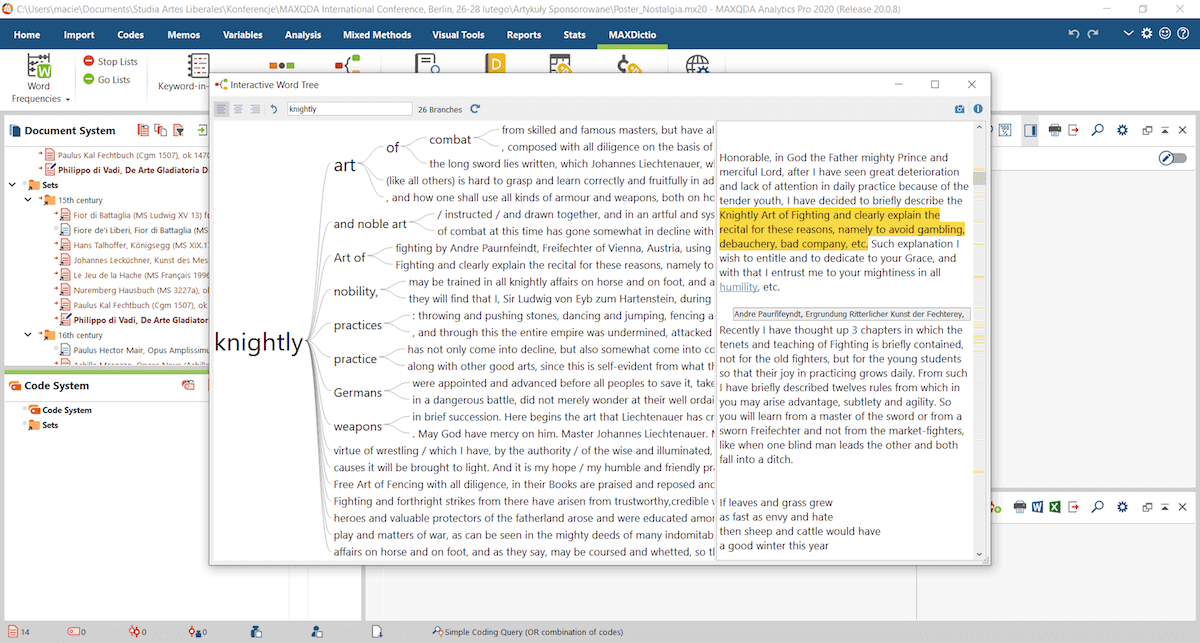
Task: Search in Document Browser
Action: click(x=1098, y=130)
